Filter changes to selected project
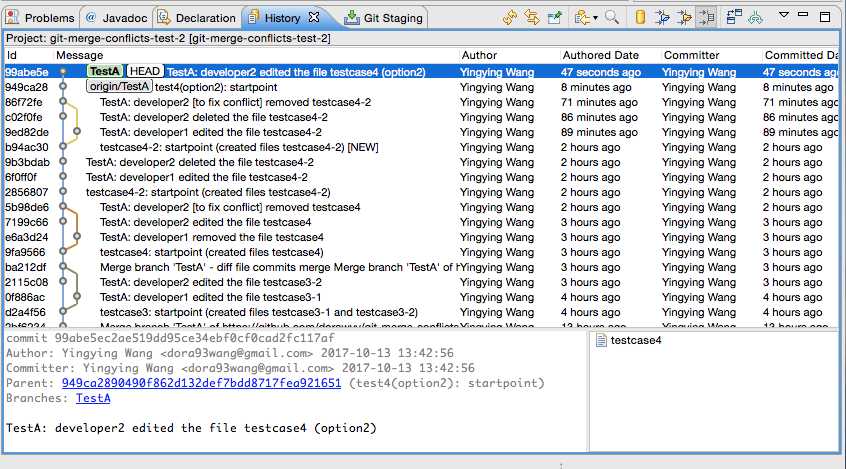This screenshot has width=846, height=469. coord(662,18)
